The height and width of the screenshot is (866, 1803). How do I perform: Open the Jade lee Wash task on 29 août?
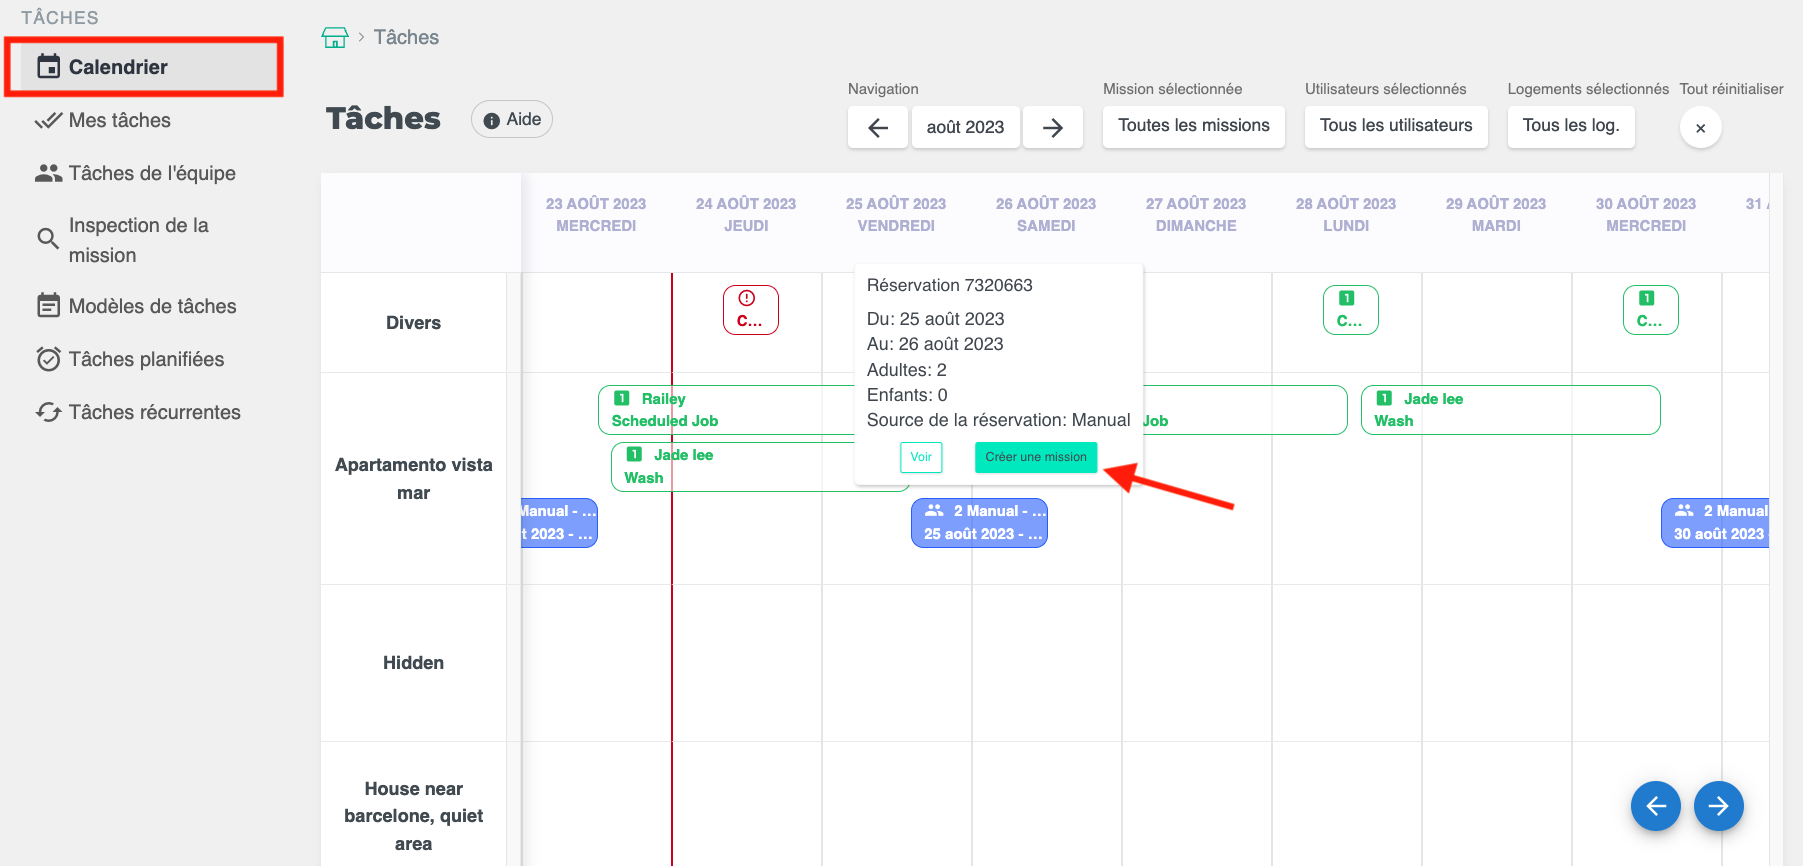pos(1509,410)
